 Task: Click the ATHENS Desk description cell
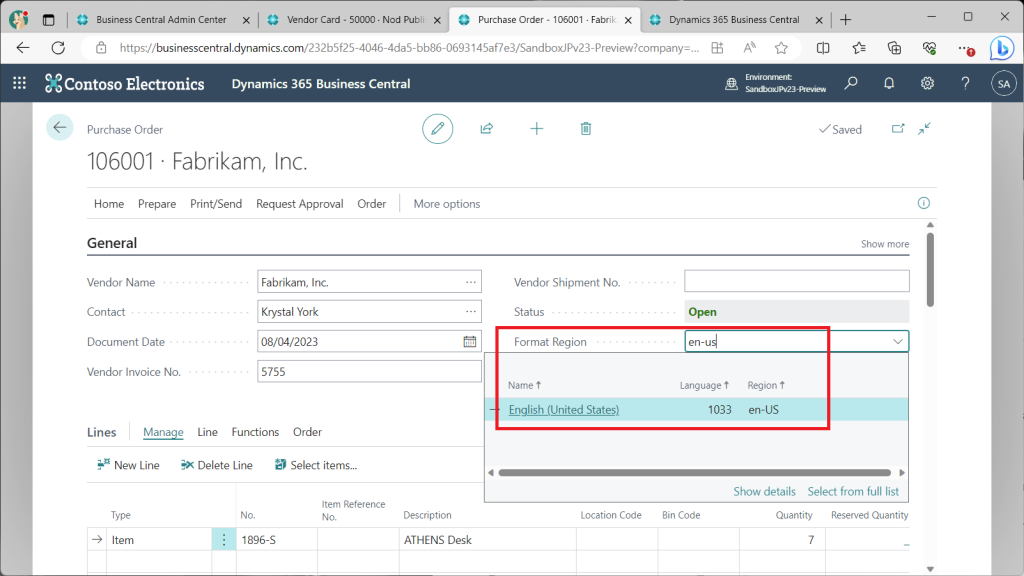[488, 540]
